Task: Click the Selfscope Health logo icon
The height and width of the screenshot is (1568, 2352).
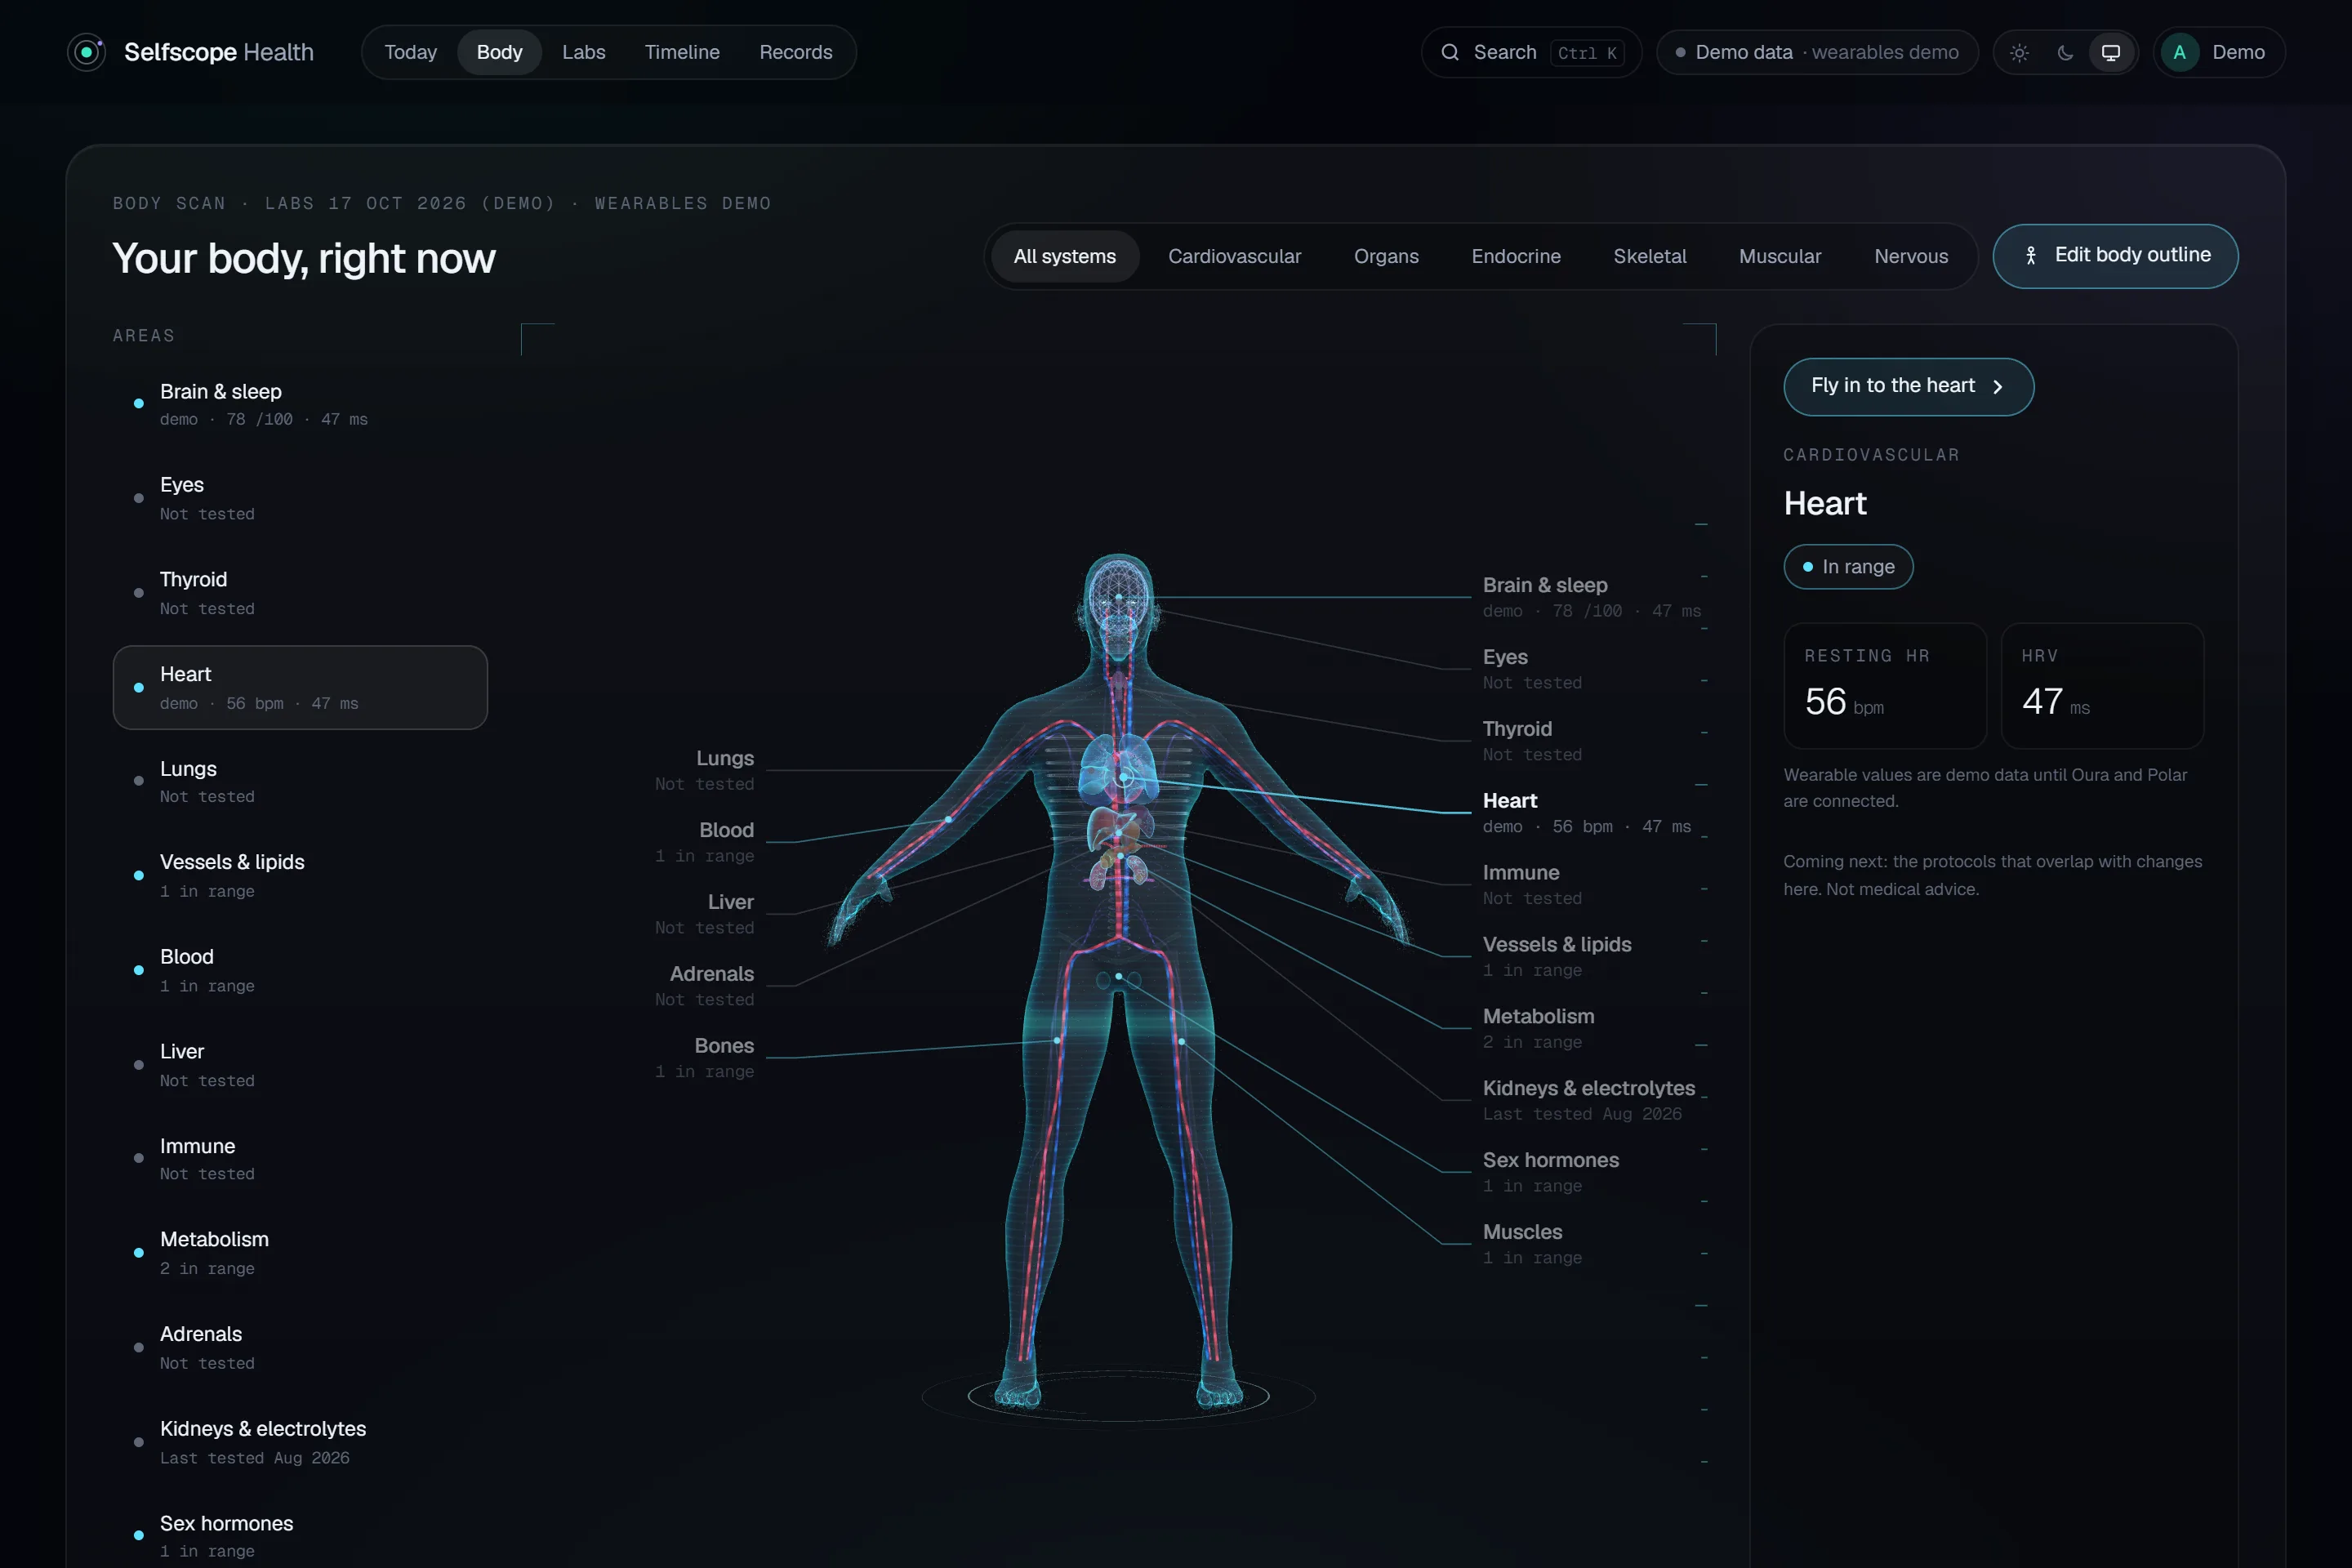Action: (87, 52)
